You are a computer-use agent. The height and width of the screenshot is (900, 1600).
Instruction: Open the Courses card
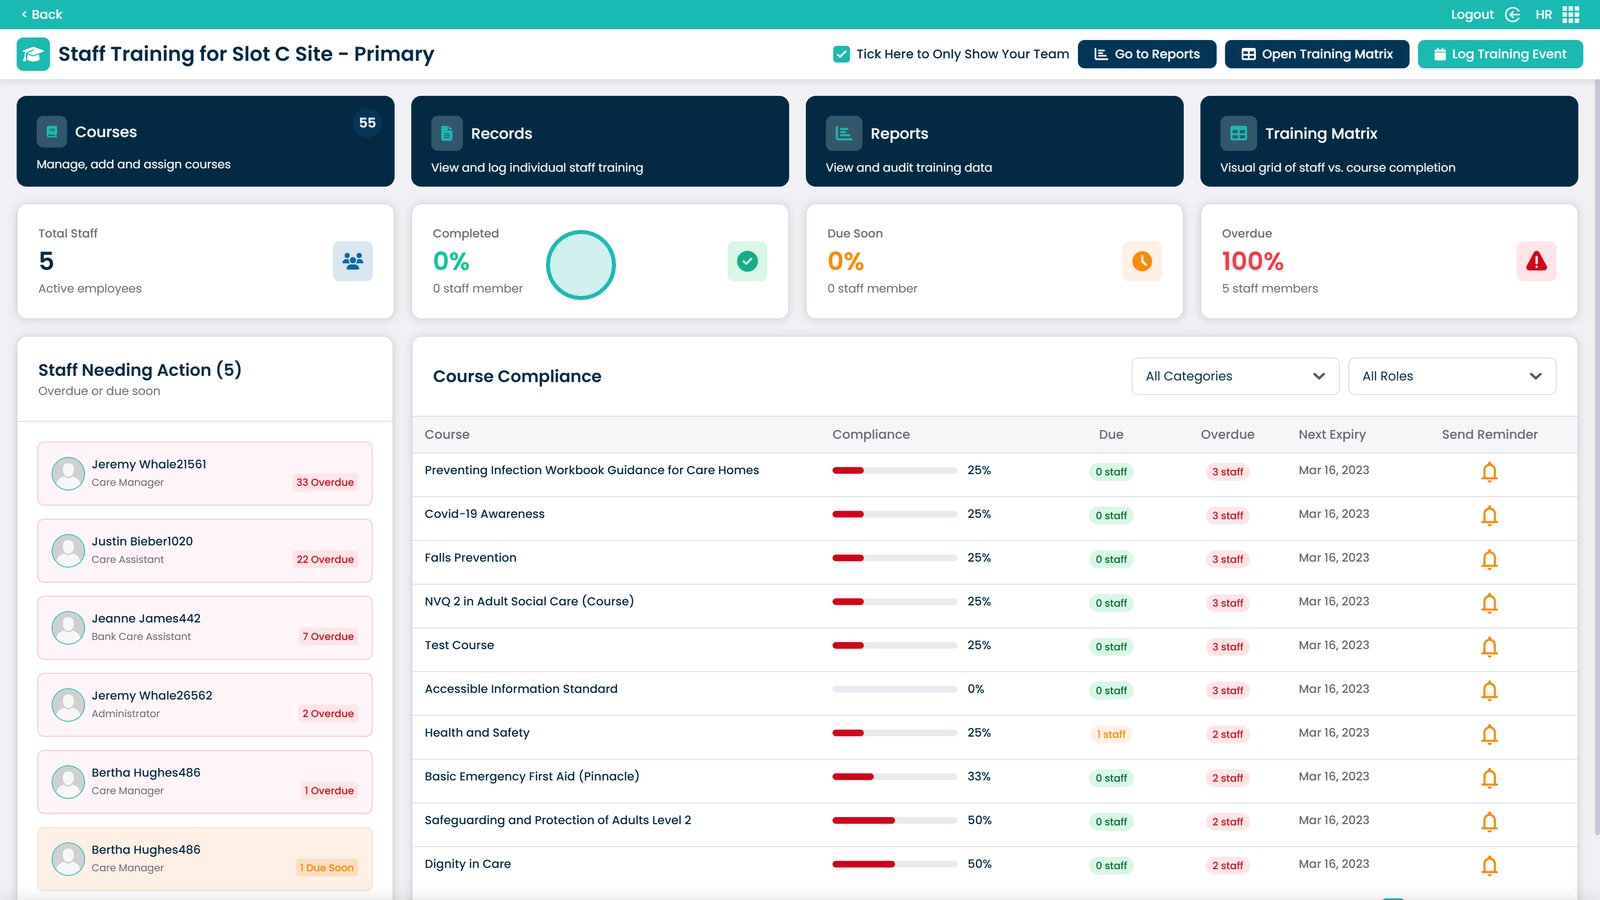tap(205, 141)
